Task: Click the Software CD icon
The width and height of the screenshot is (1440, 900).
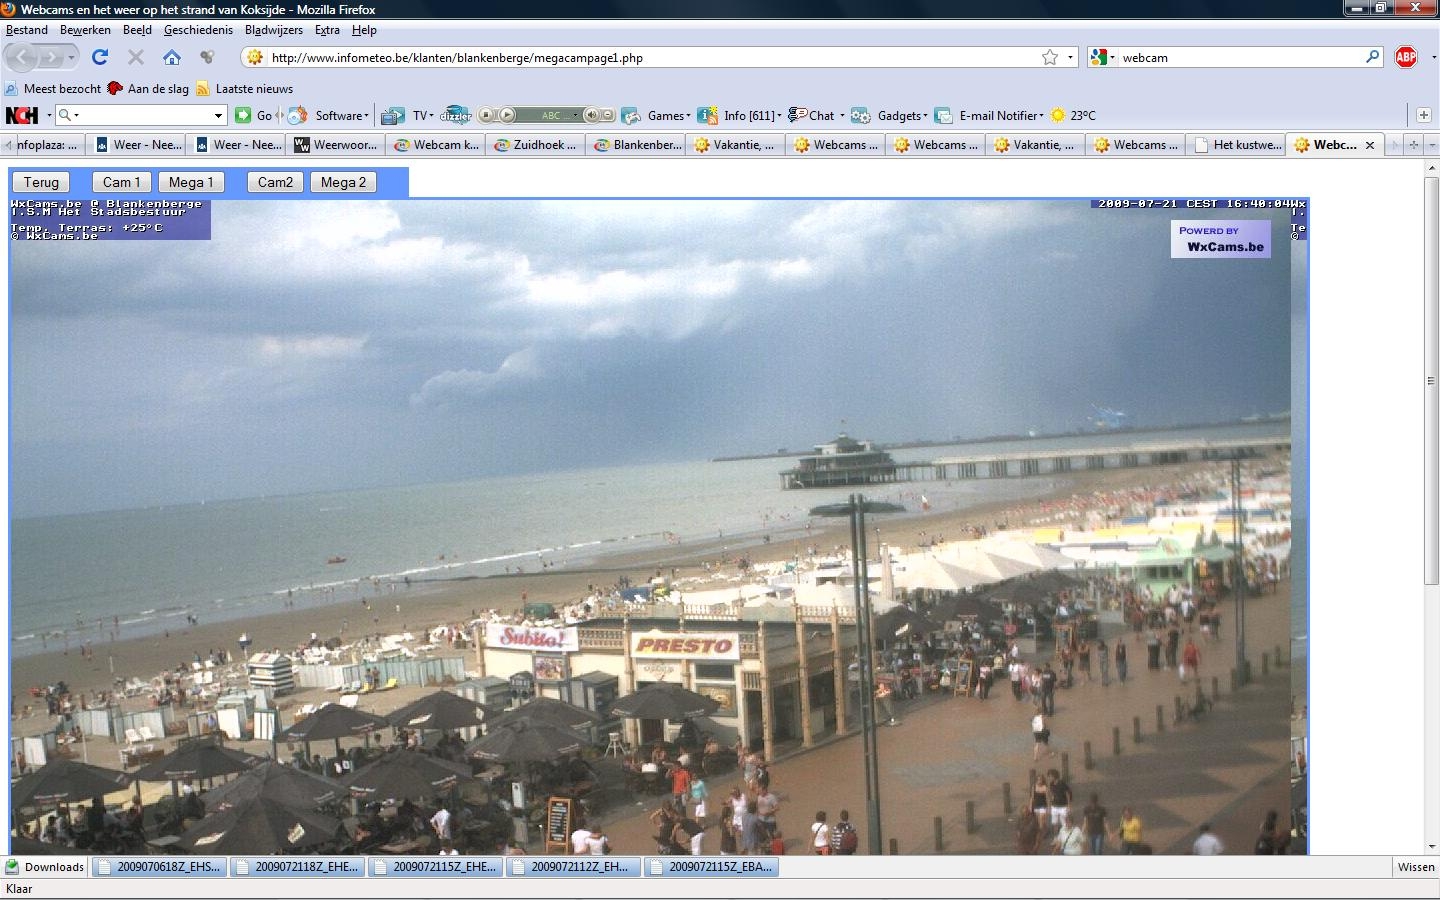Action: click(x=298, y=115)
